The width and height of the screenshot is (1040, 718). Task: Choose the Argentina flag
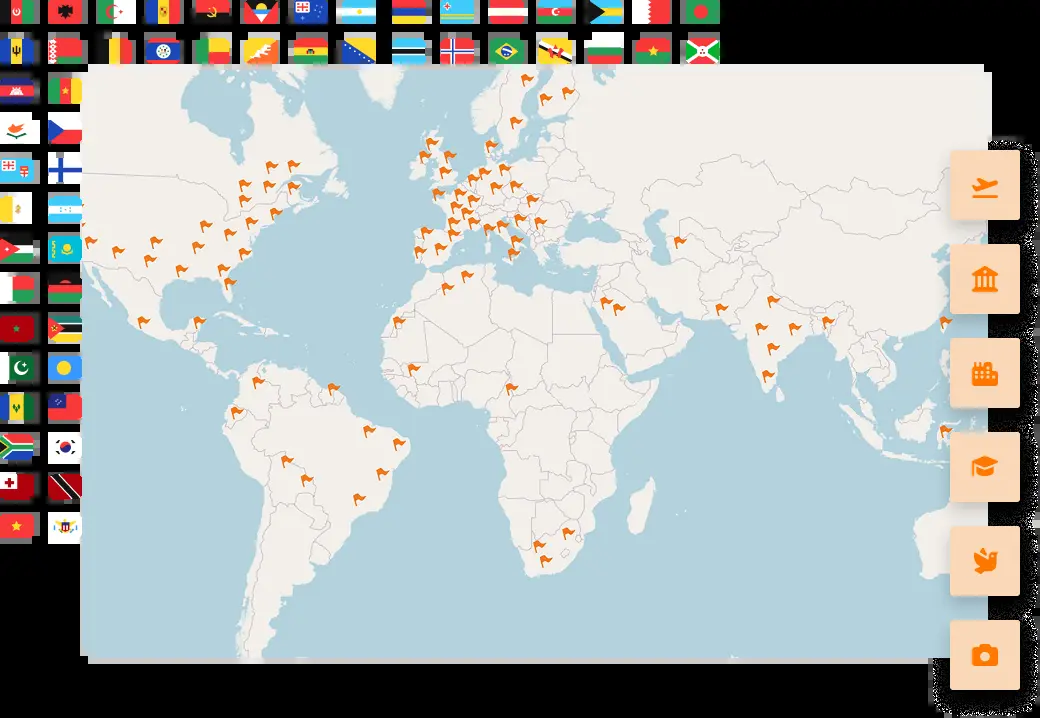coord(356,11)
